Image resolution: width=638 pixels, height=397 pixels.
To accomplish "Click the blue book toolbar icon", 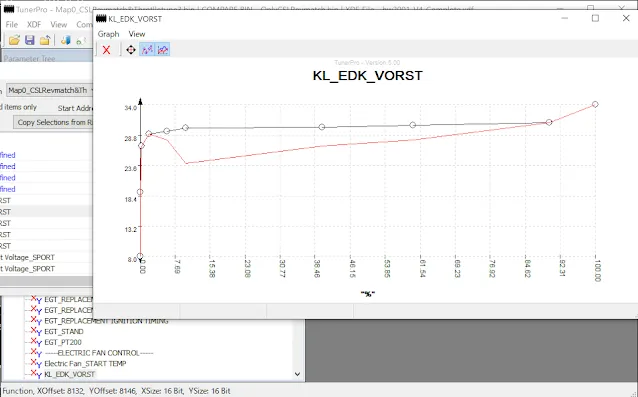I will point(66,40).
